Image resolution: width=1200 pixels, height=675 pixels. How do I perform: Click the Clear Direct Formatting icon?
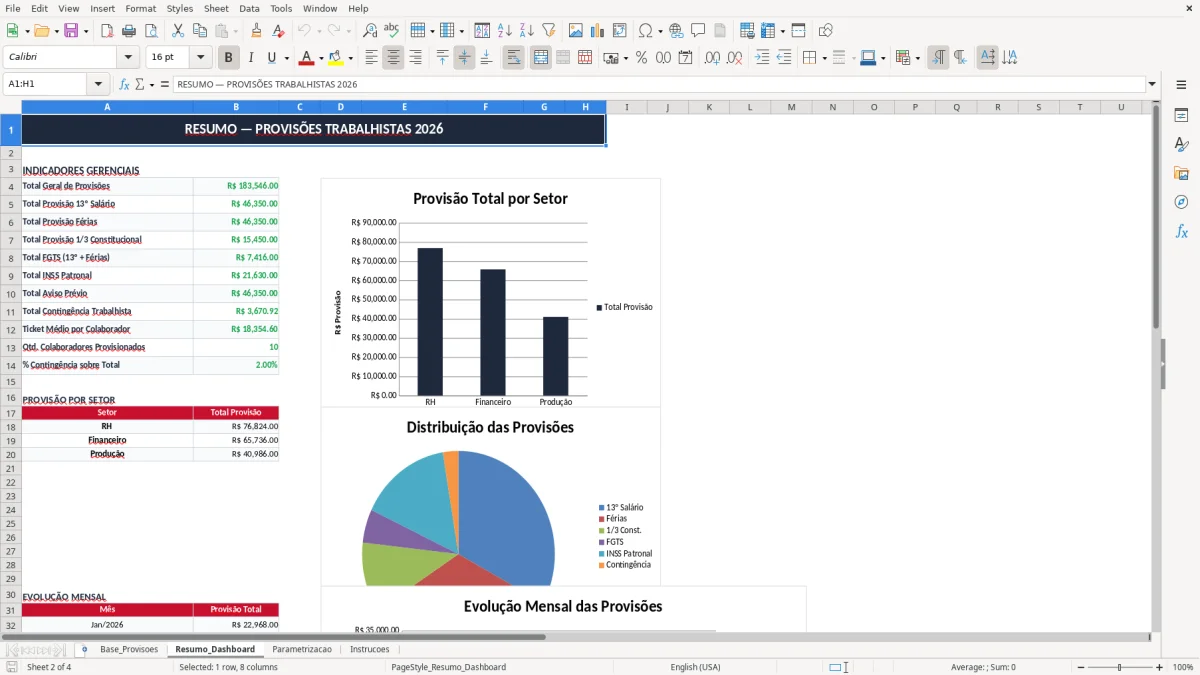278,31
